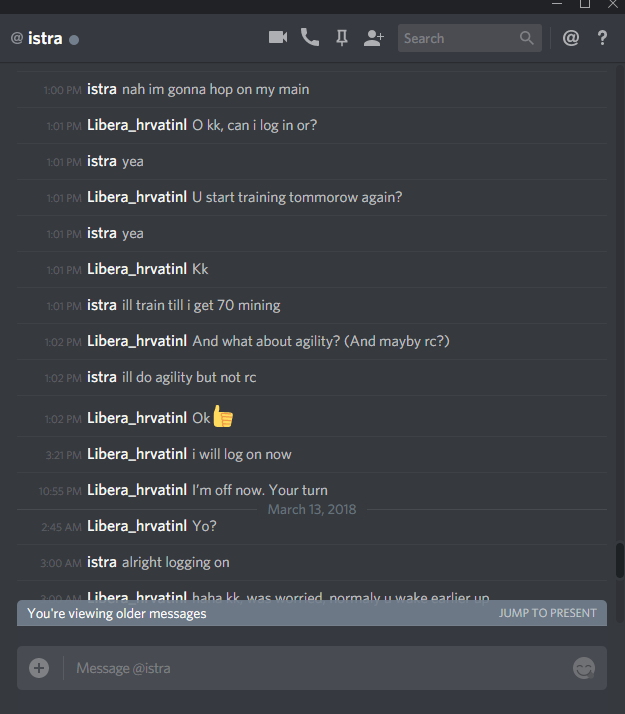Click the search magnifier icon
Screen dimensions: 625x714
click(x=527, y=38)
